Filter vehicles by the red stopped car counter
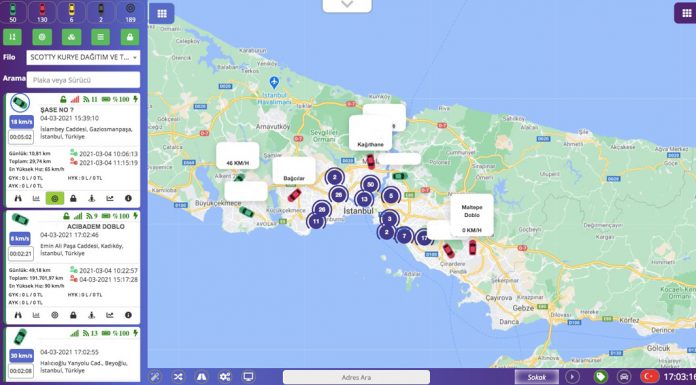Screen dimensions: 696x385 click(x=42, y=12)
